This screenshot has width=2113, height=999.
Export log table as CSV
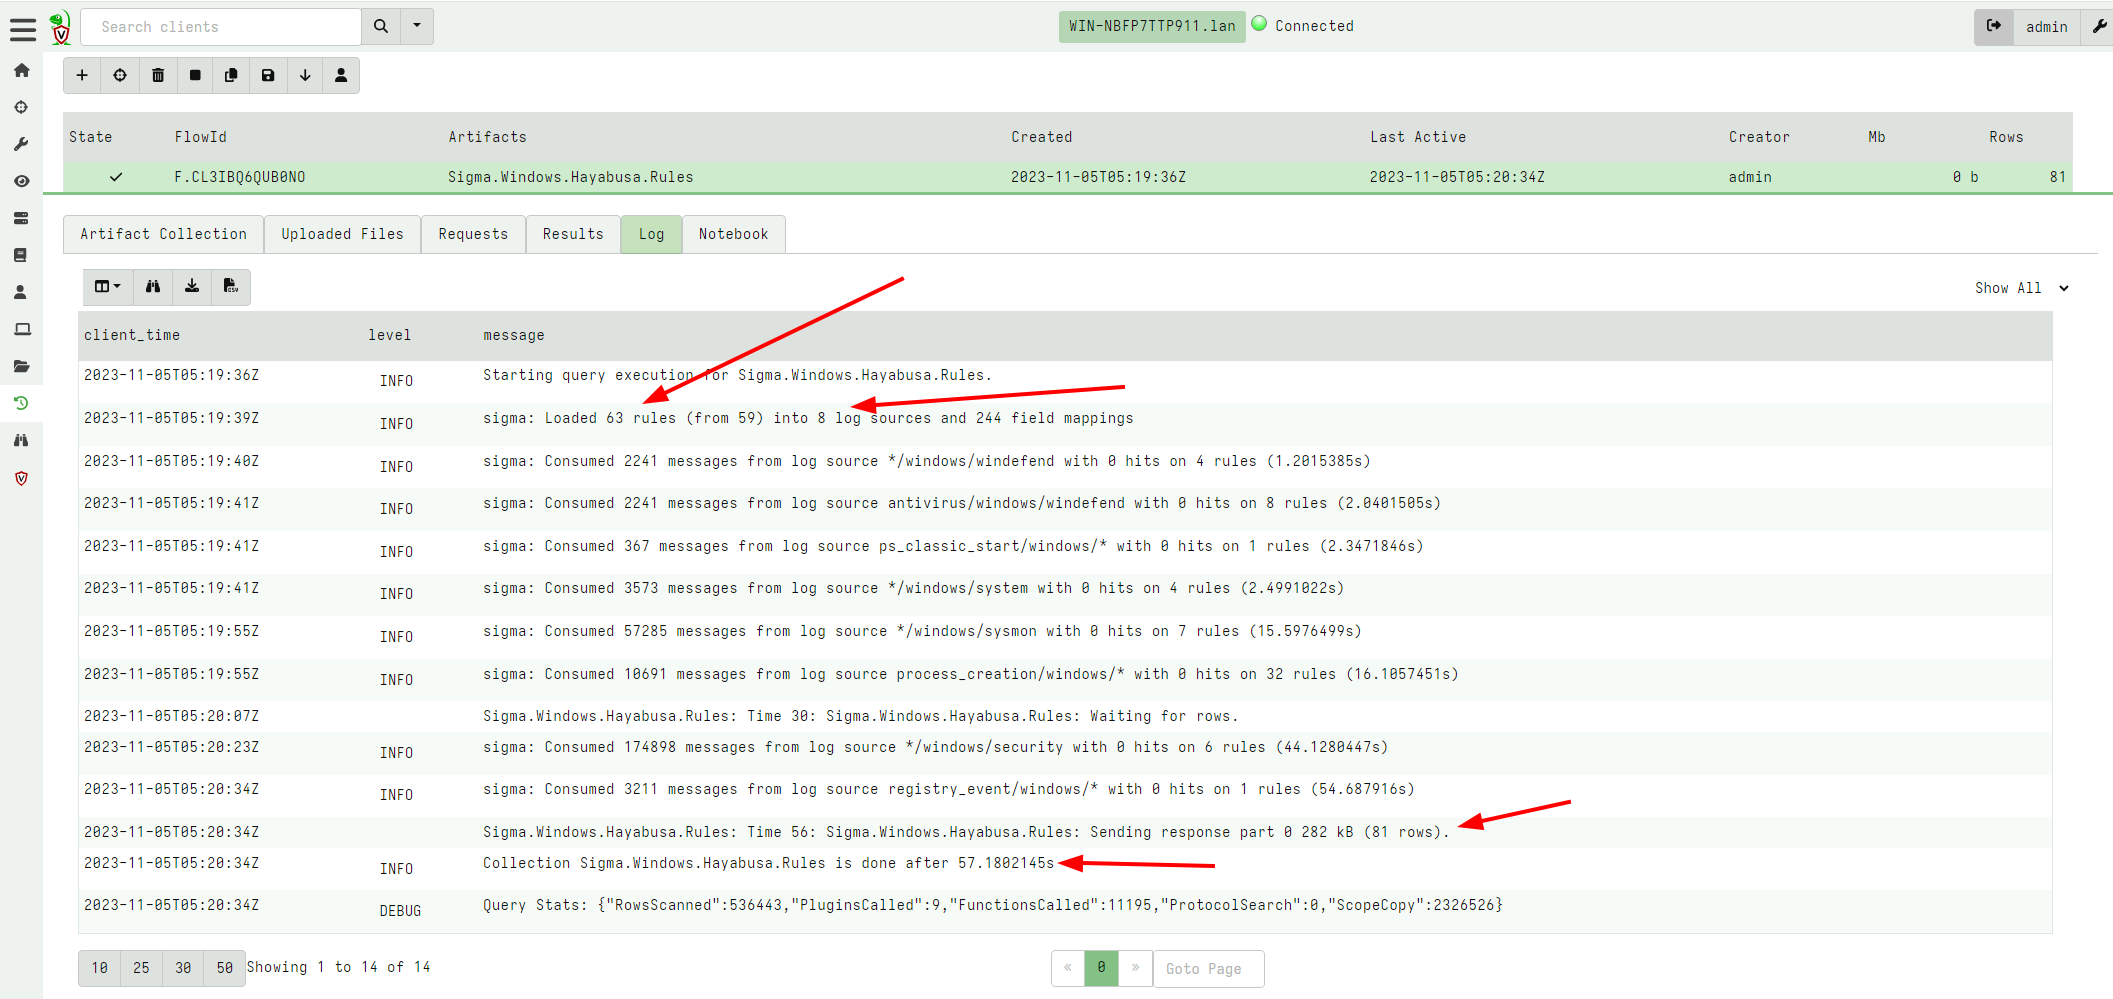tap(230, 287)
